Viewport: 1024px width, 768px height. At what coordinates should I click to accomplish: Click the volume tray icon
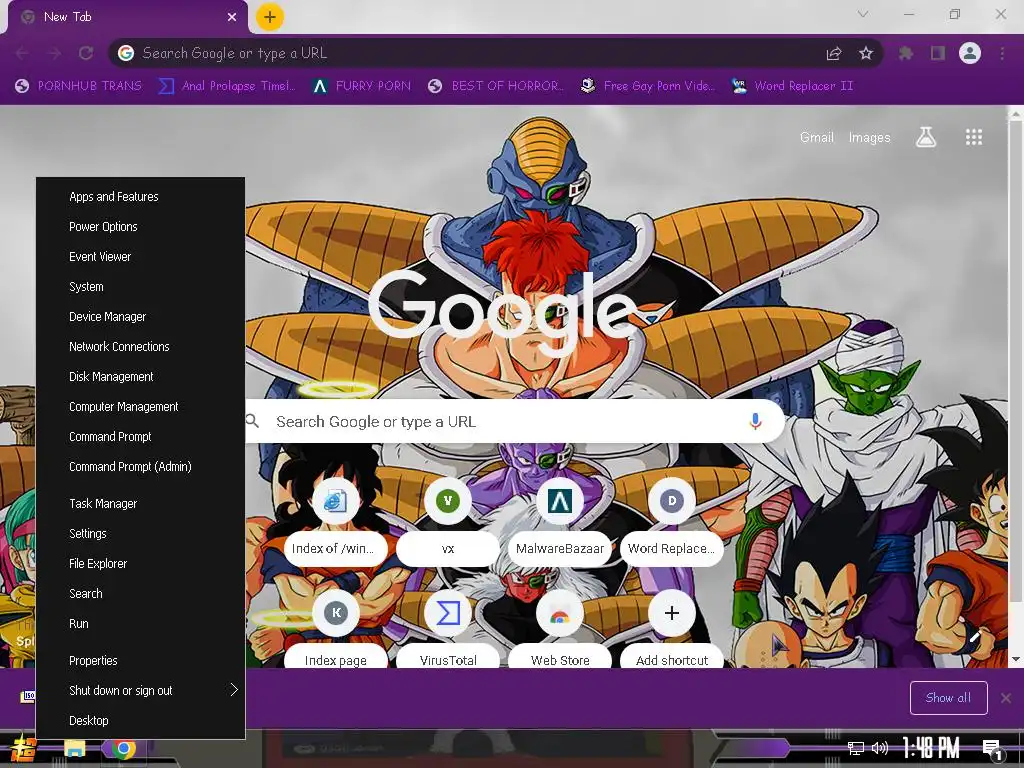pos(880,748)
